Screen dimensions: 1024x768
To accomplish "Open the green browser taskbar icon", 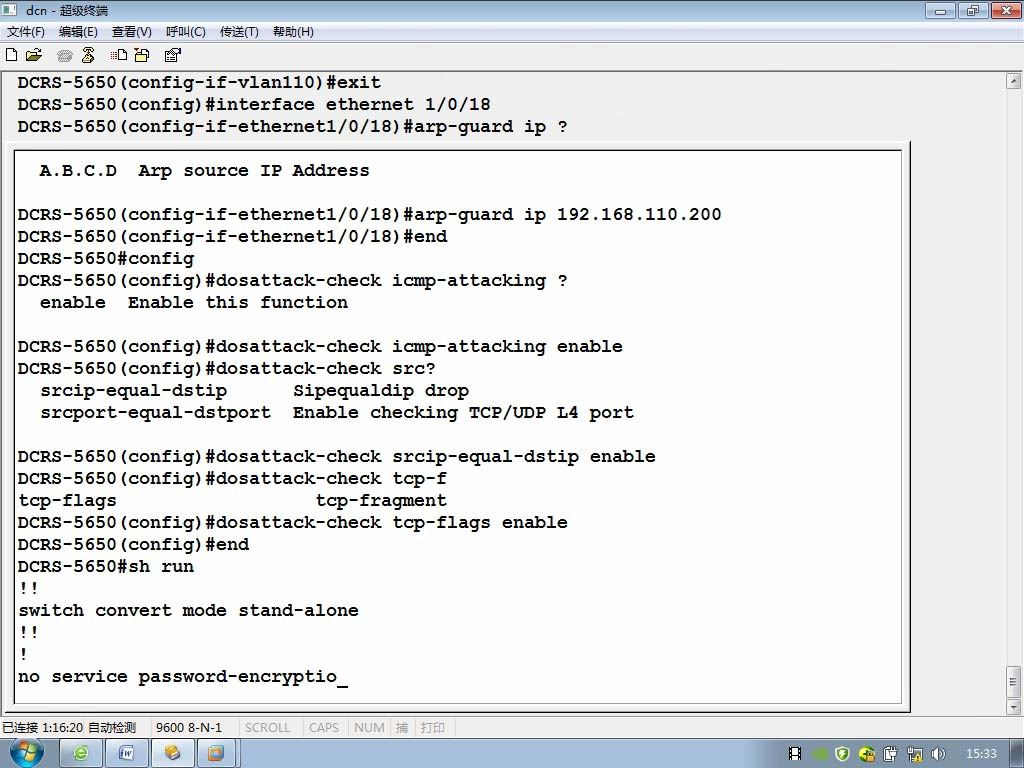I will pos(81,754).
